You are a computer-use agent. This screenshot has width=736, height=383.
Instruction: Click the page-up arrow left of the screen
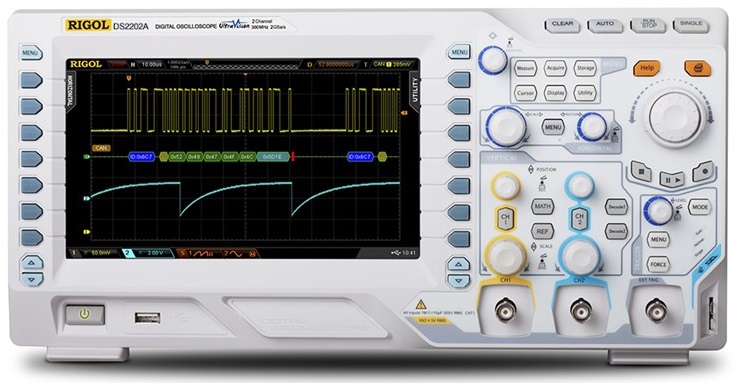31,262
